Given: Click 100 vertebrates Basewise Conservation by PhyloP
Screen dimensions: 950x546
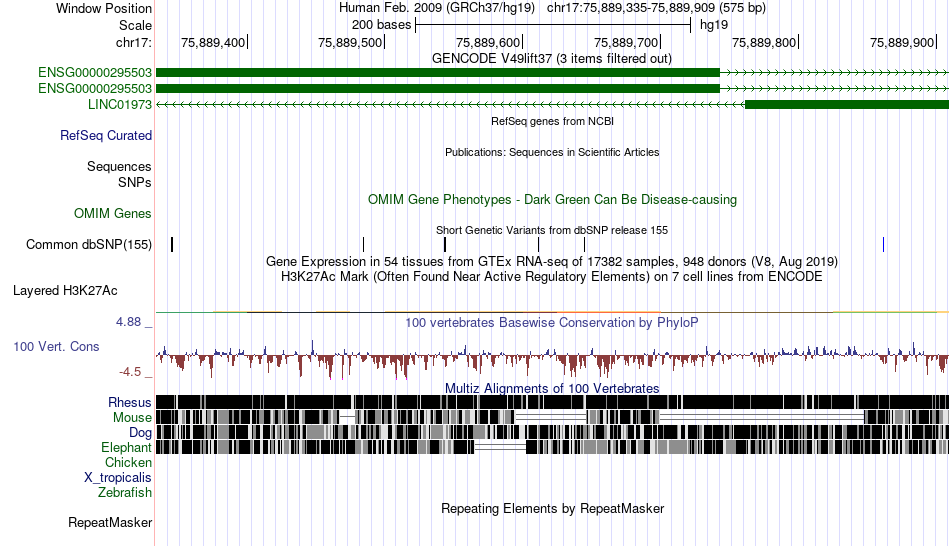Looking at the screenshot, I should point(552,322).
